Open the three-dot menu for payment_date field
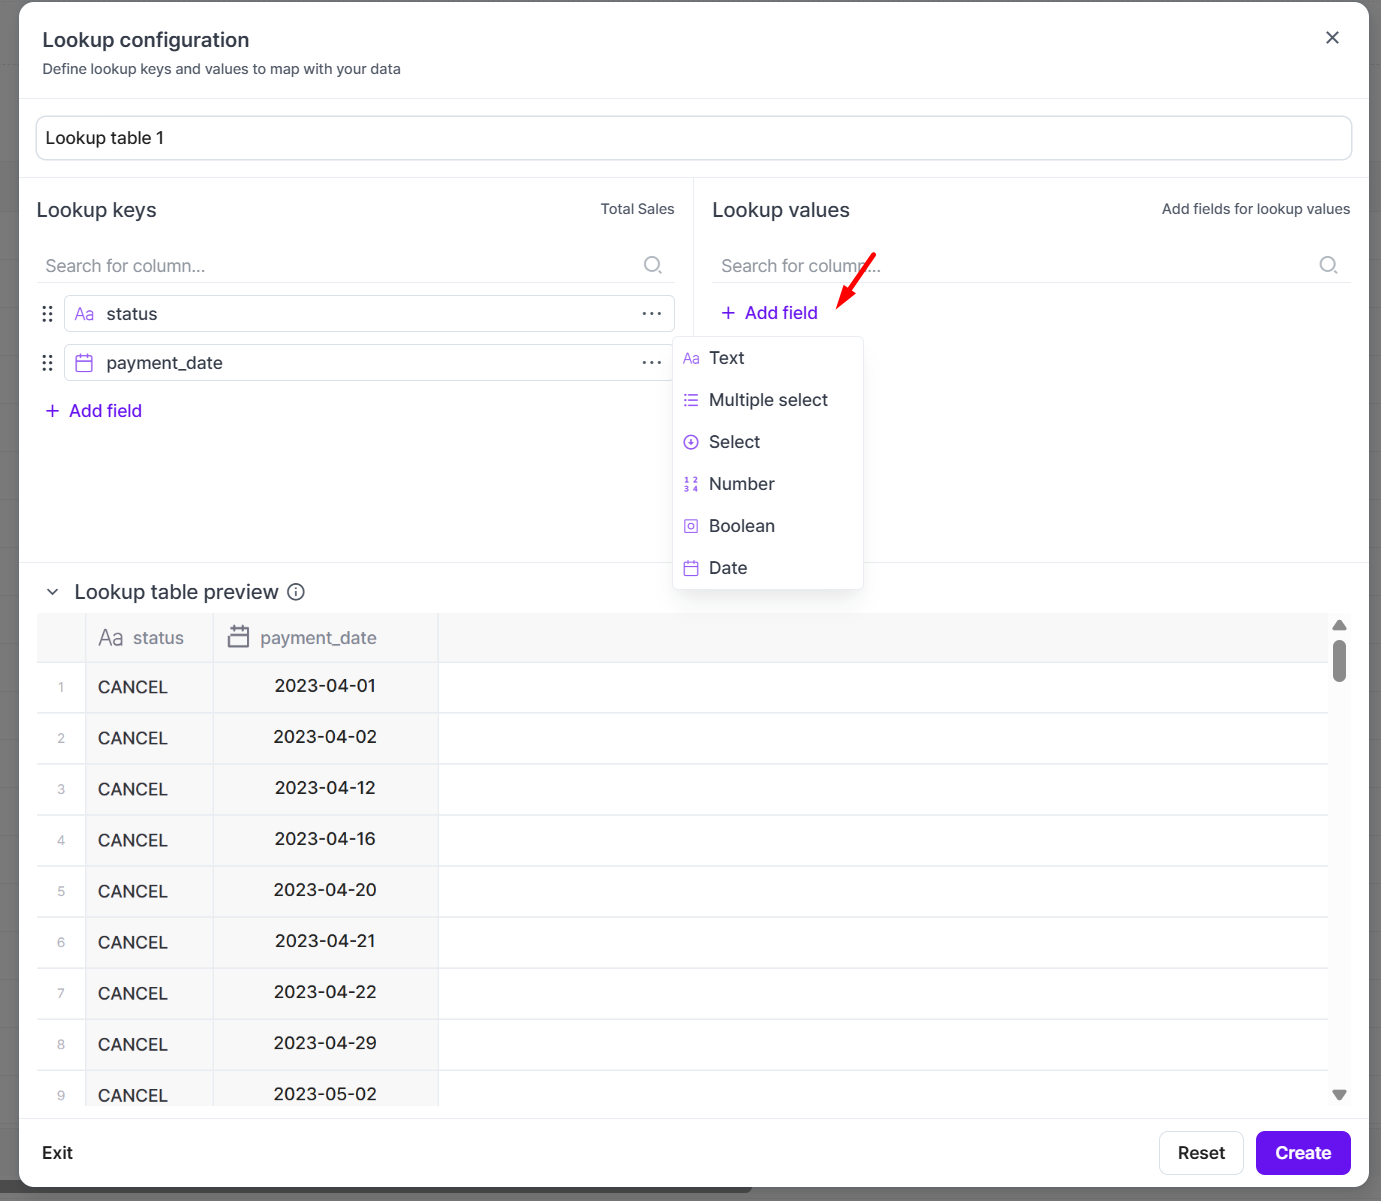This screenshot has width=1381, height=1201. pos(651,363)
